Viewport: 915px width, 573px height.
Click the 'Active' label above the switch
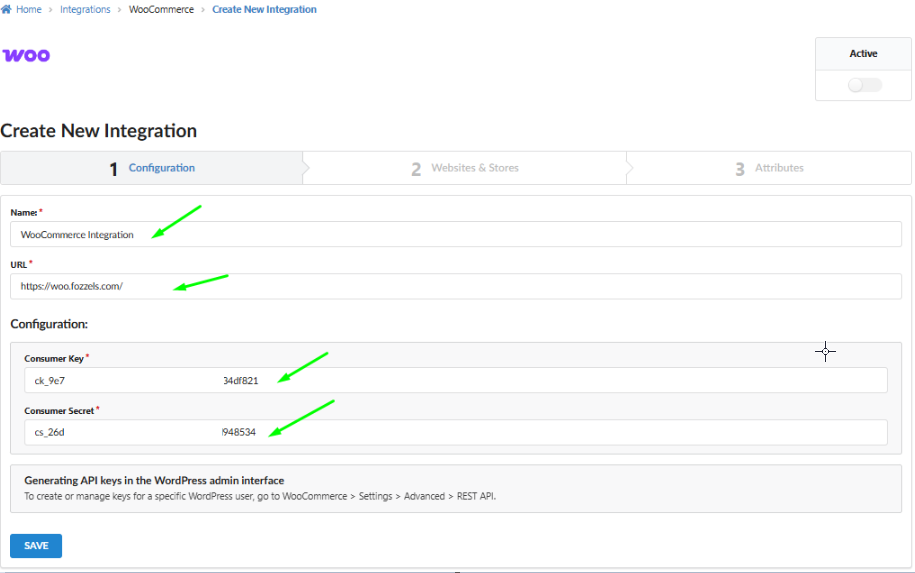click(863, 53)
